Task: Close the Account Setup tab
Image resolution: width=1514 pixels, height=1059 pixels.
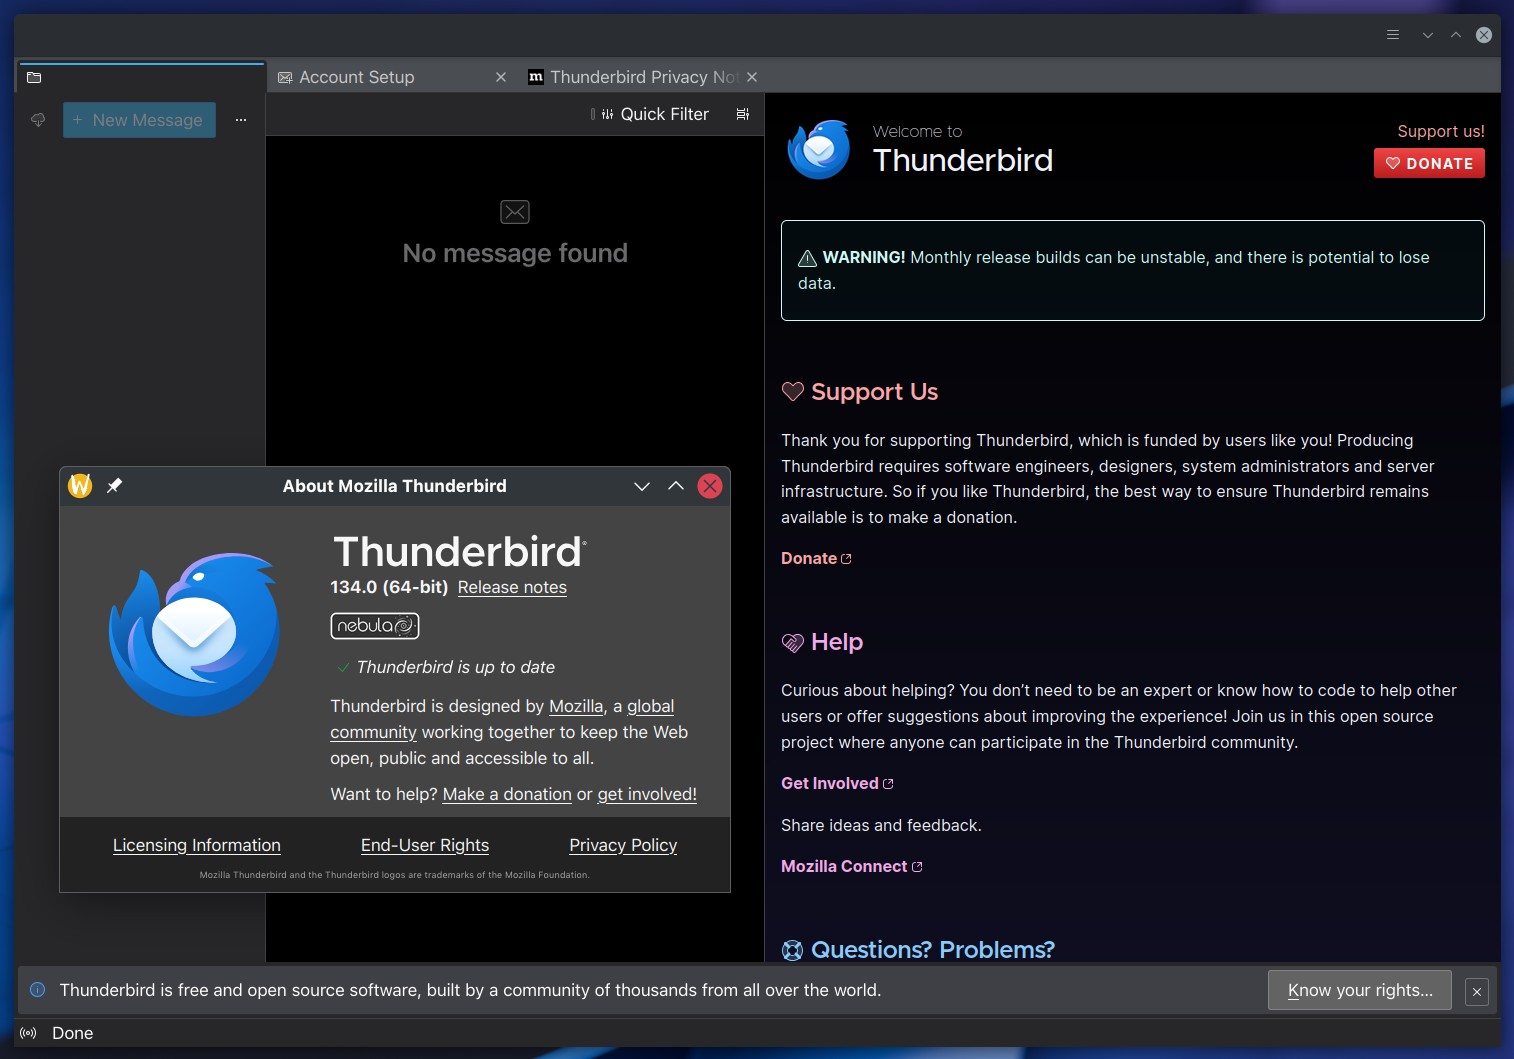Action: (x=501, y=77)
